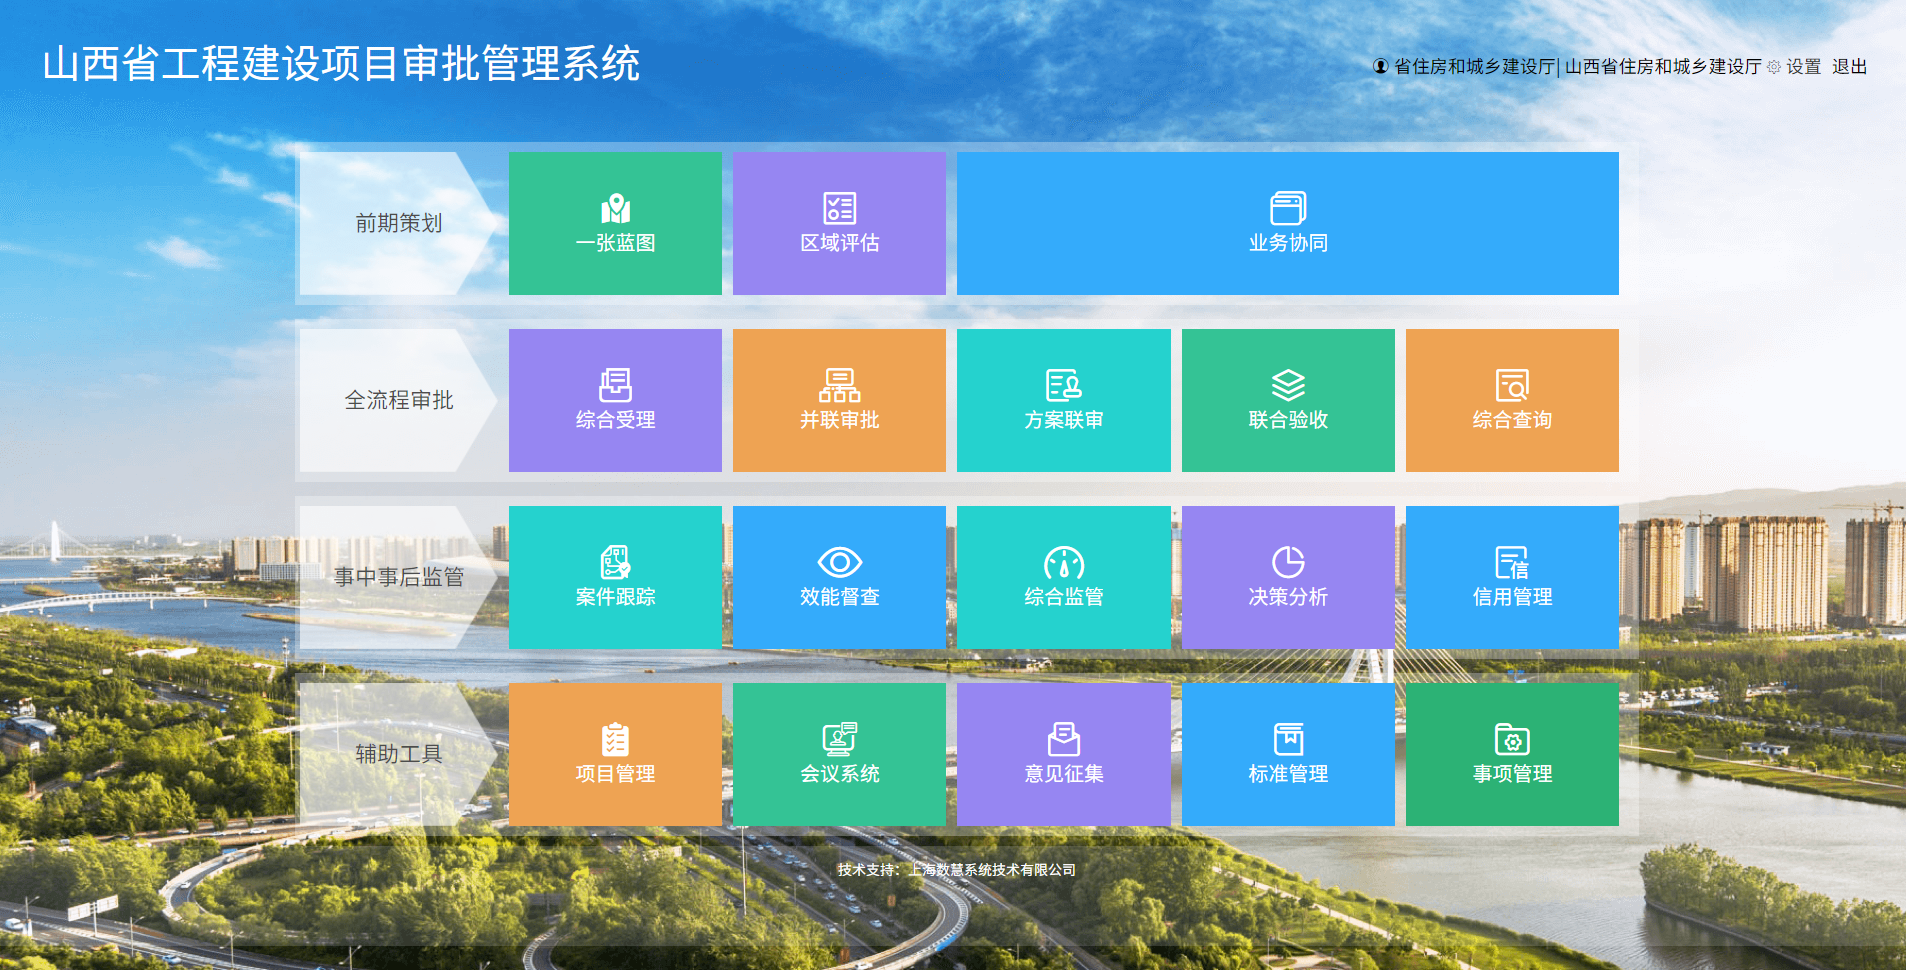The image size is (1906, 970).
Task: Open the 并联审批 module
Action: (x=839, y=400)
